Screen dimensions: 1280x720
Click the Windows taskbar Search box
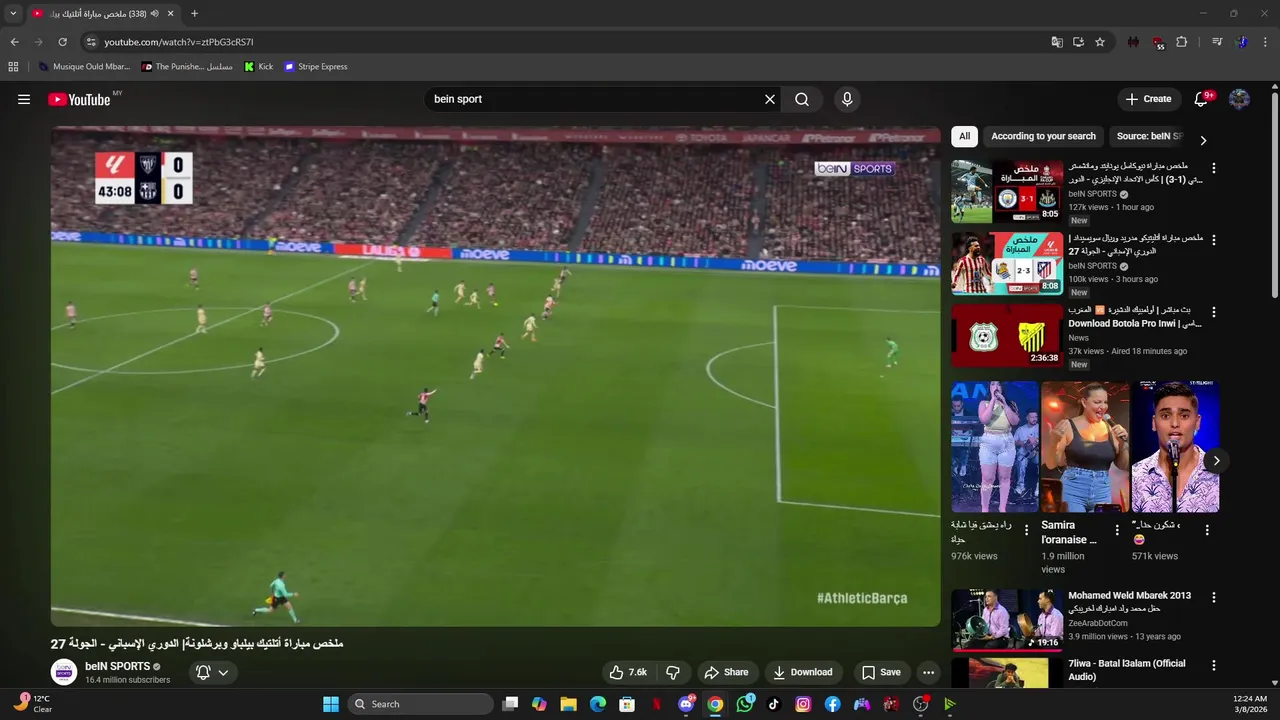pos(421,704)
